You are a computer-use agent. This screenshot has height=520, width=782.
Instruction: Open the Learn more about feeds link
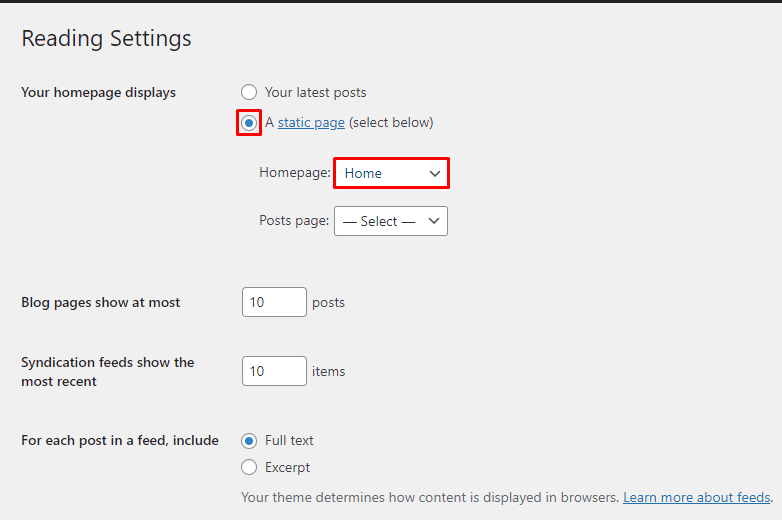(x=697, y=497)
